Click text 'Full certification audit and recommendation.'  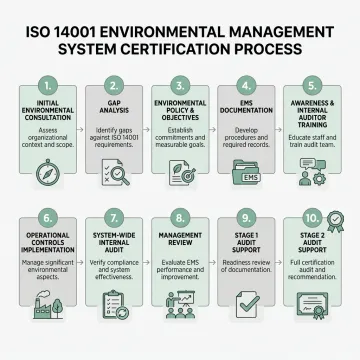click(x=312, y=270)
